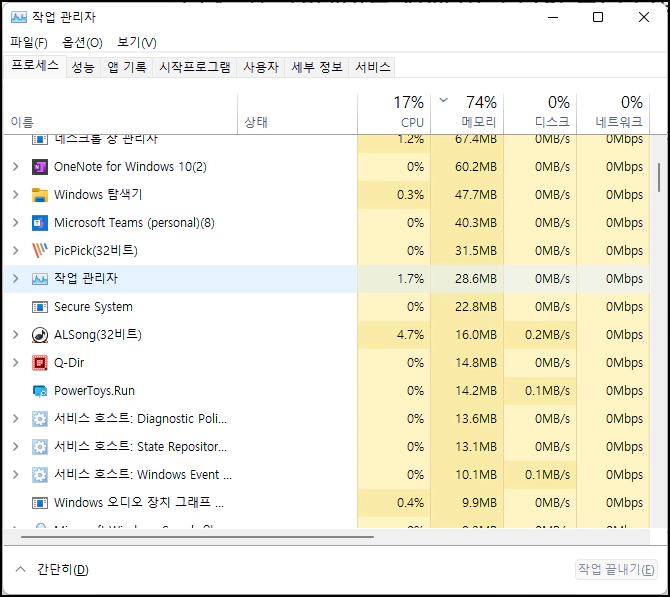Click PicPick's 31.5MB memory value
Viewport: 670px width, 597px height.
point(476,251)
